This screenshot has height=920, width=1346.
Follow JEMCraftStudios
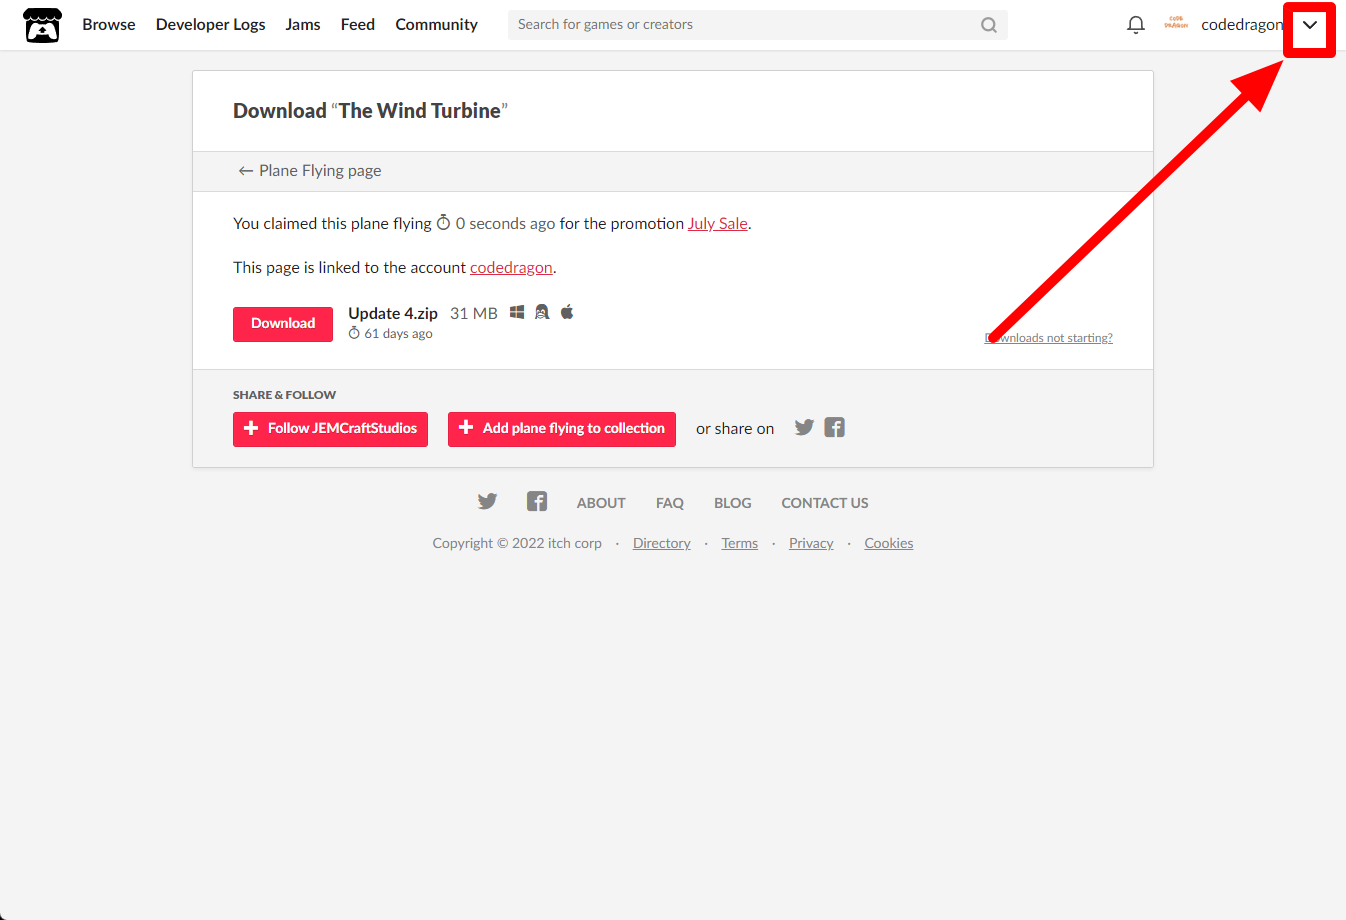click(330, 429)
